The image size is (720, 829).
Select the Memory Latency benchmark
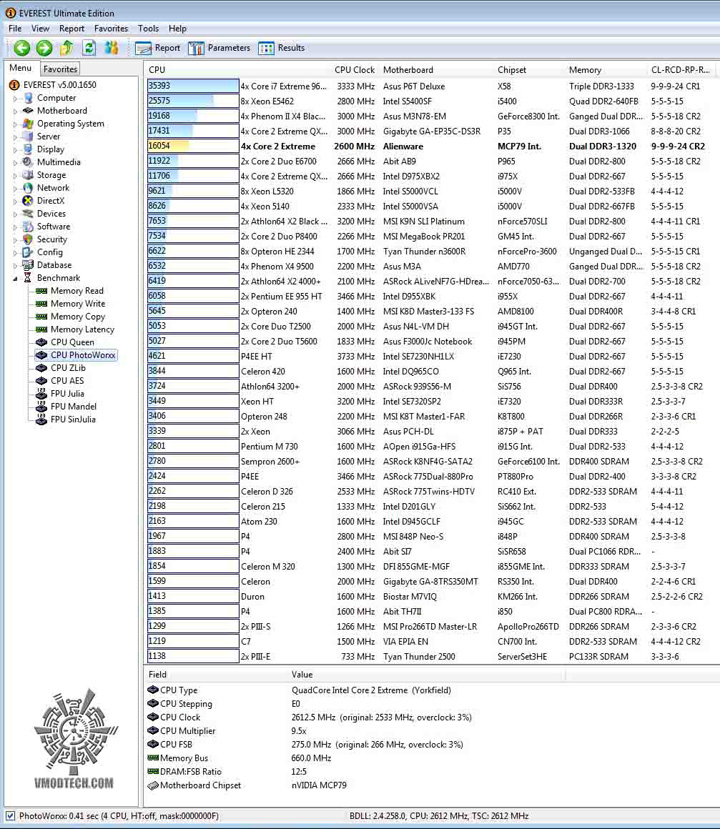pyautogui.click(x=75, y=329)
